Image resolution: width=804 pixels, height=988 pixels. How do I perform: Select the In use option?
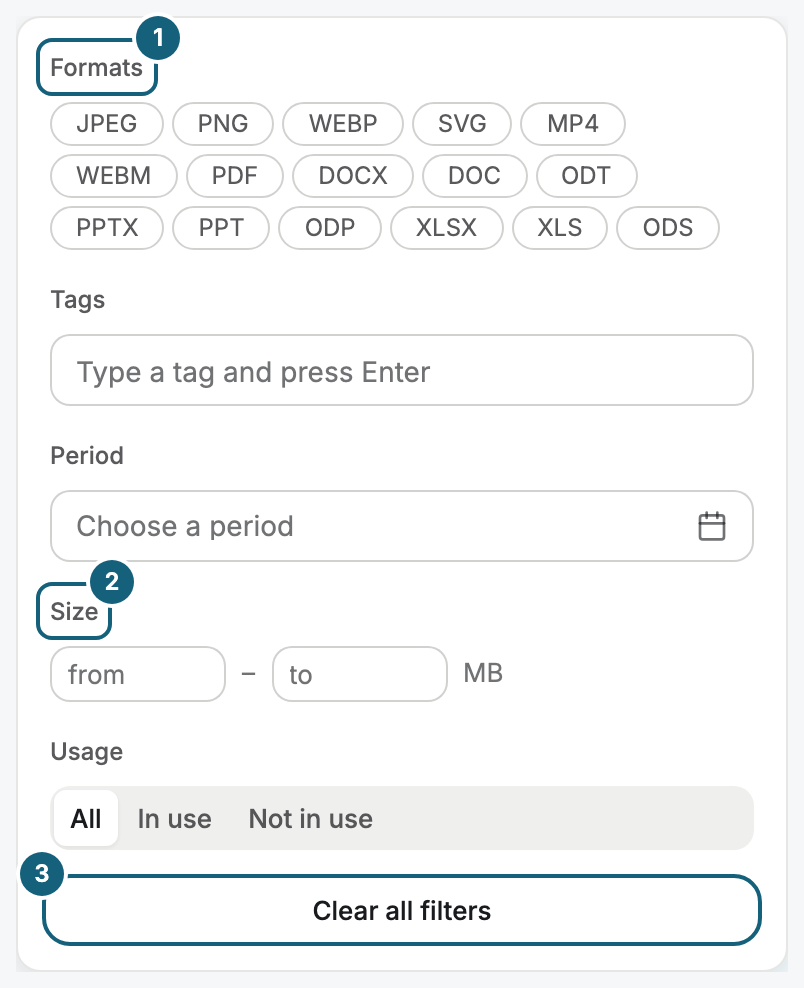[175, 819]
